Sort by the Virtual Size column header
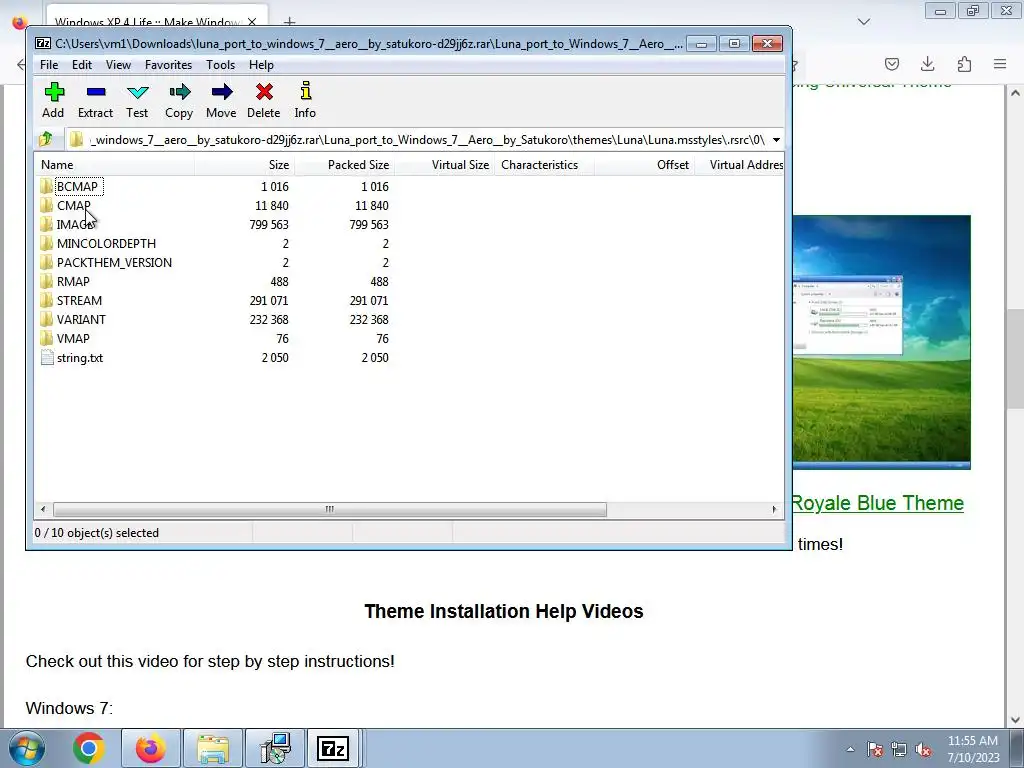Image resolution: width=1024 pixels, height=768 pixels. pyautogui.click(x=444, y=165)
